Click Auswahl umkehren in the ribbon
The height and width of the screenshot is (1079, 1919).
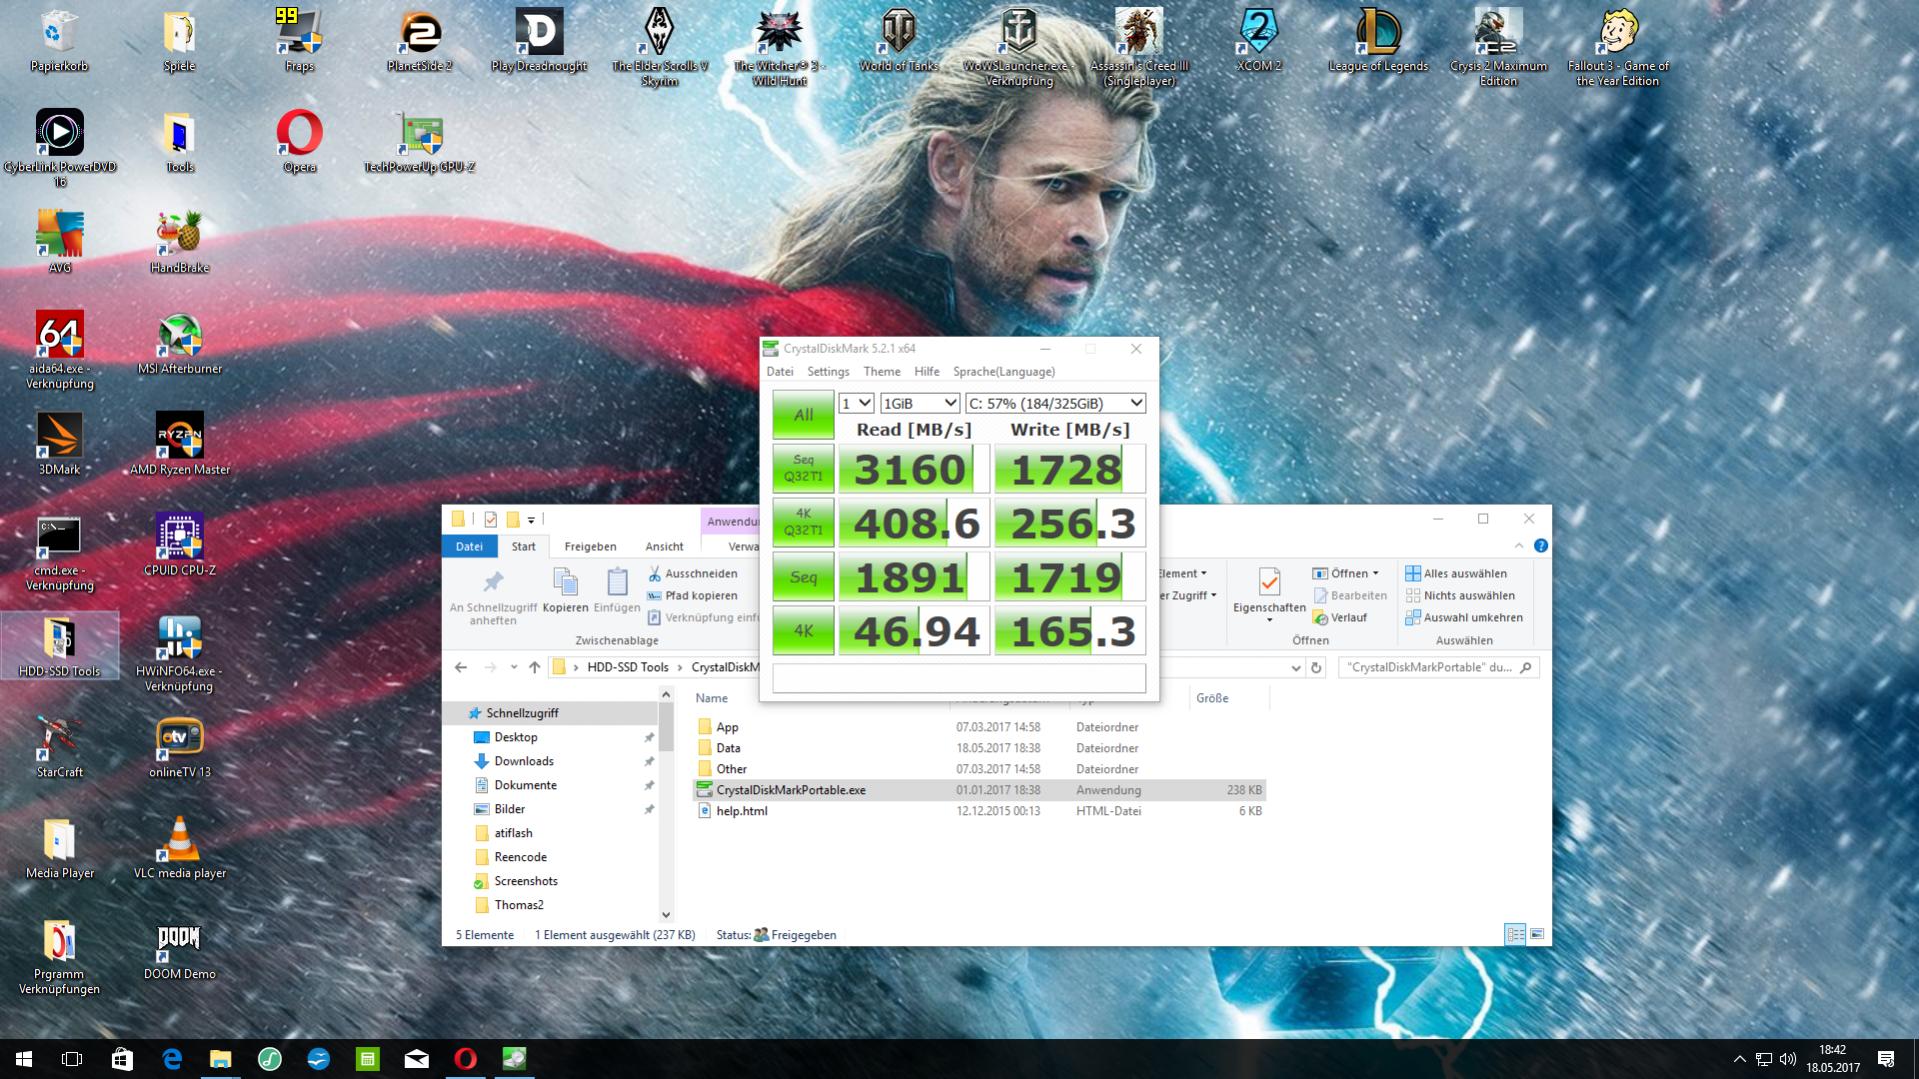[x=1464, y=617]
